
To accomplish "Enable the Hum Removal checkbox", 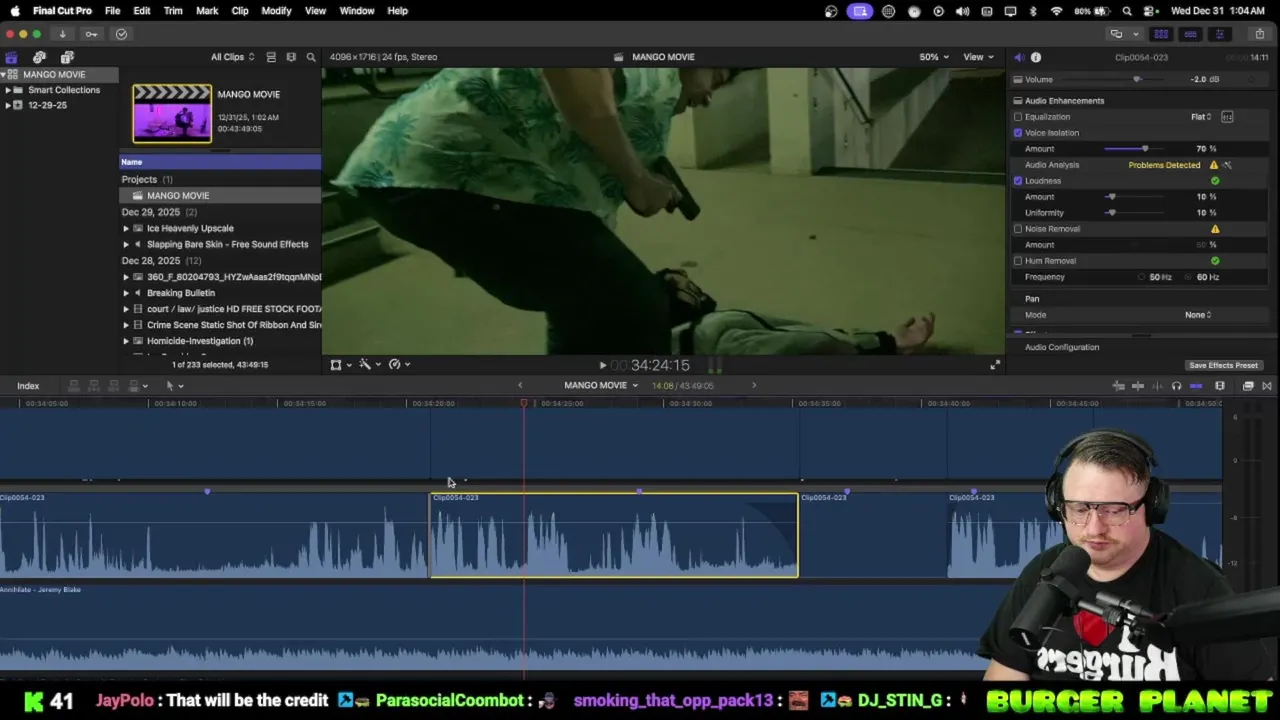I will point(1018,261).
